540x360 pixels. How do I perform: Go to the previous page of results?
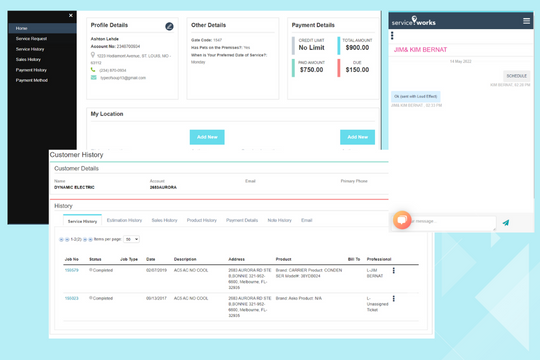coord(67,239)
